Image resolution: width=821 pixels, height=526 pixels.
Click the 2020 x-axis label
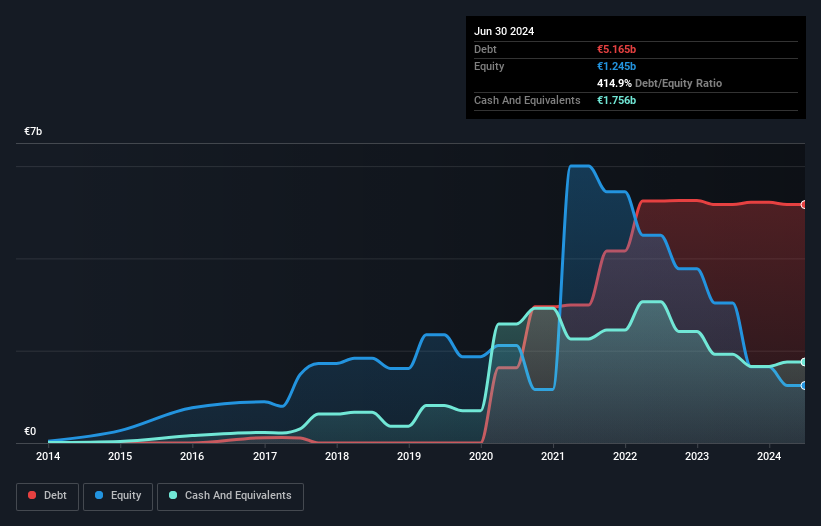[481, 456]
